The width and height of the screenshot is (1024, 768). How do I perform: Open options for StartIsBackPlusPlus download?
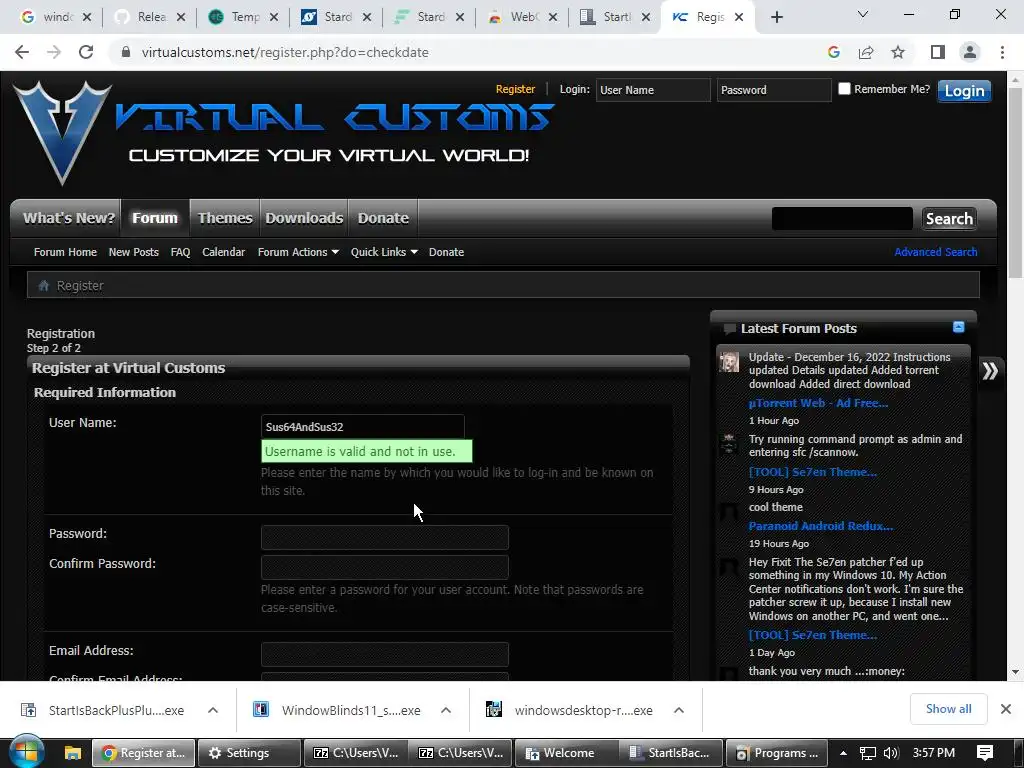tap(213, 710)
